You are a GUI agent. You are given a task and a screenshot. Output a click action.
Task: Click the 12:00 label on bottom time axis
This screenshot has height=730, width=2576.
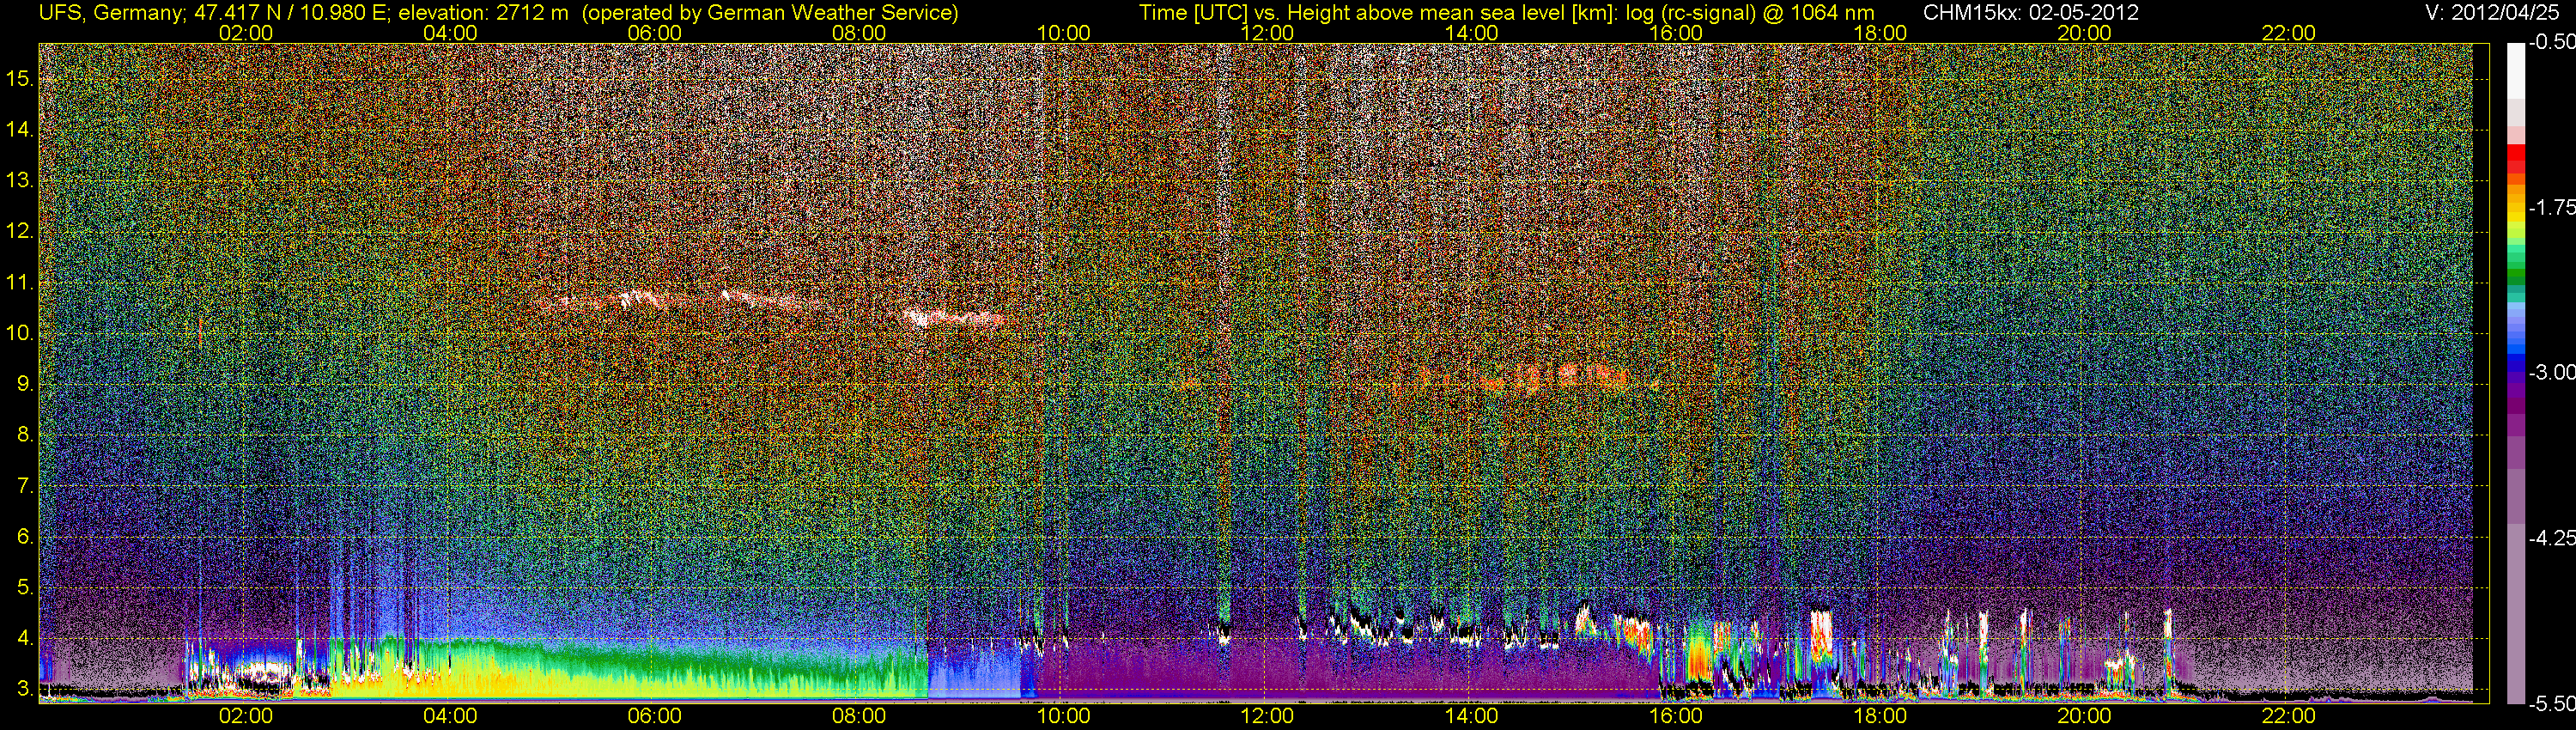(x=1267, y=716)
